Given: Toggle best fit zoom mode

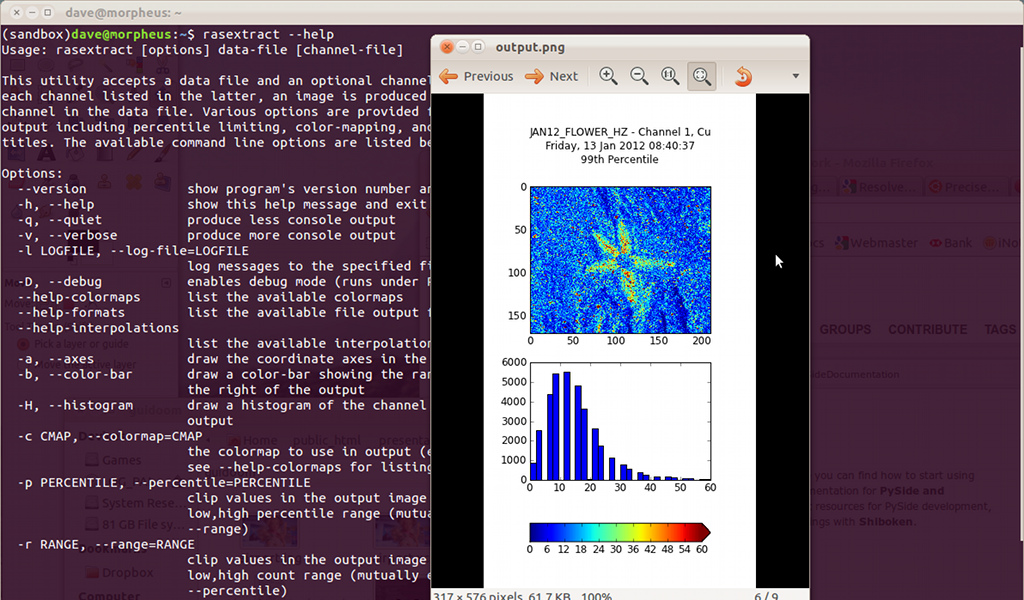Looking at the screenshot, I should [x=702, y=76].
